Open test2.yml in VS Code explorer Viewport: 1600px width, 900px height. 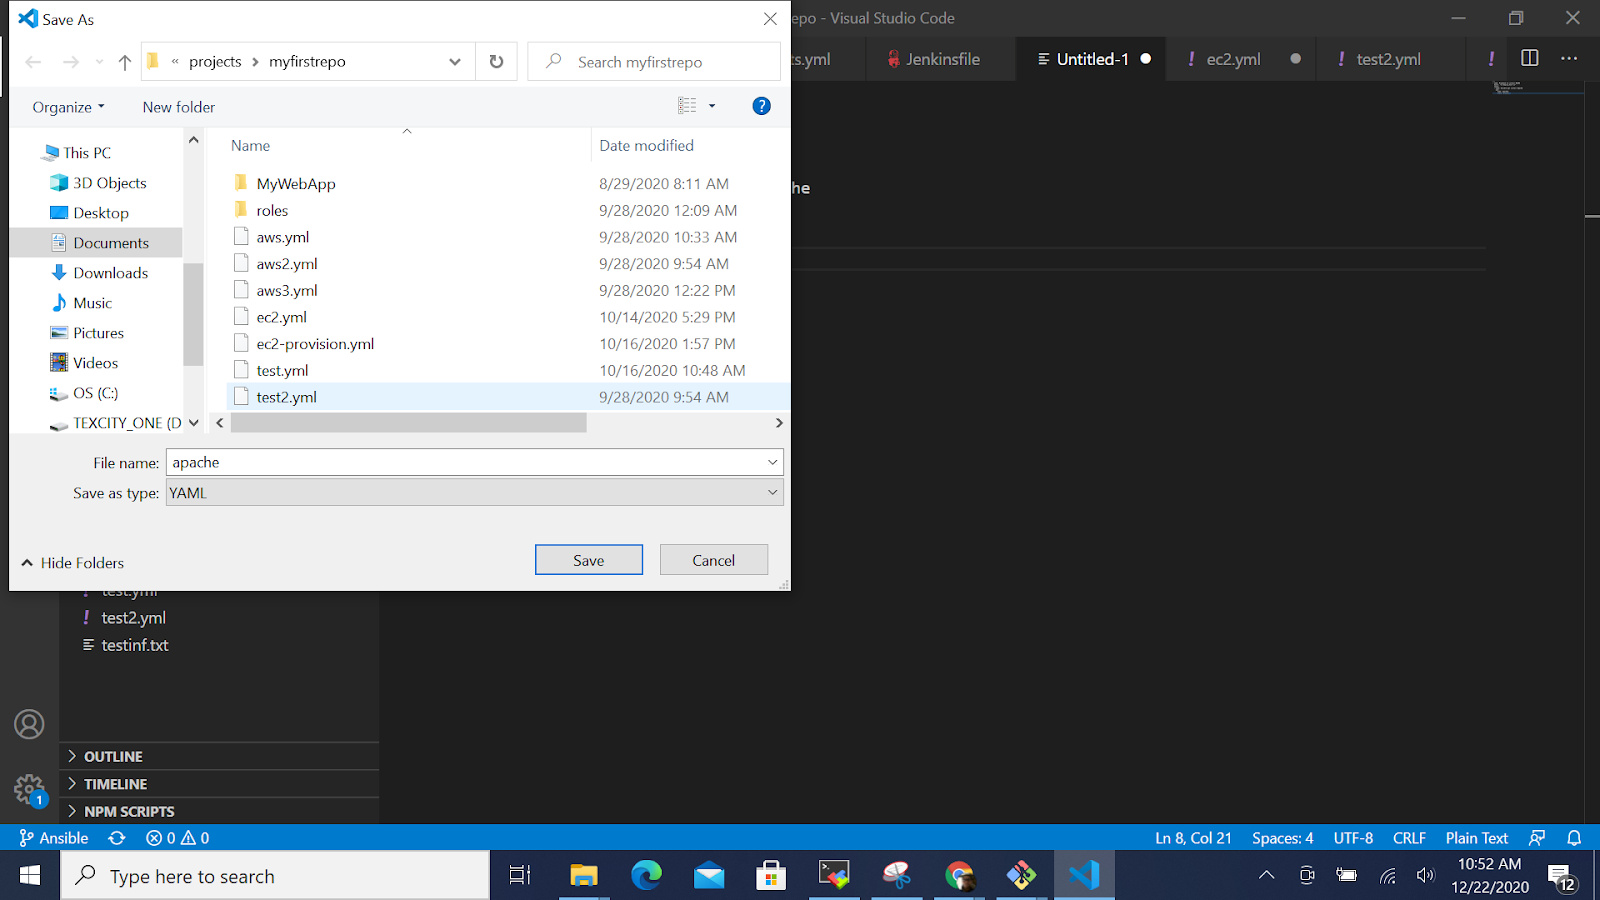point(133,618)
